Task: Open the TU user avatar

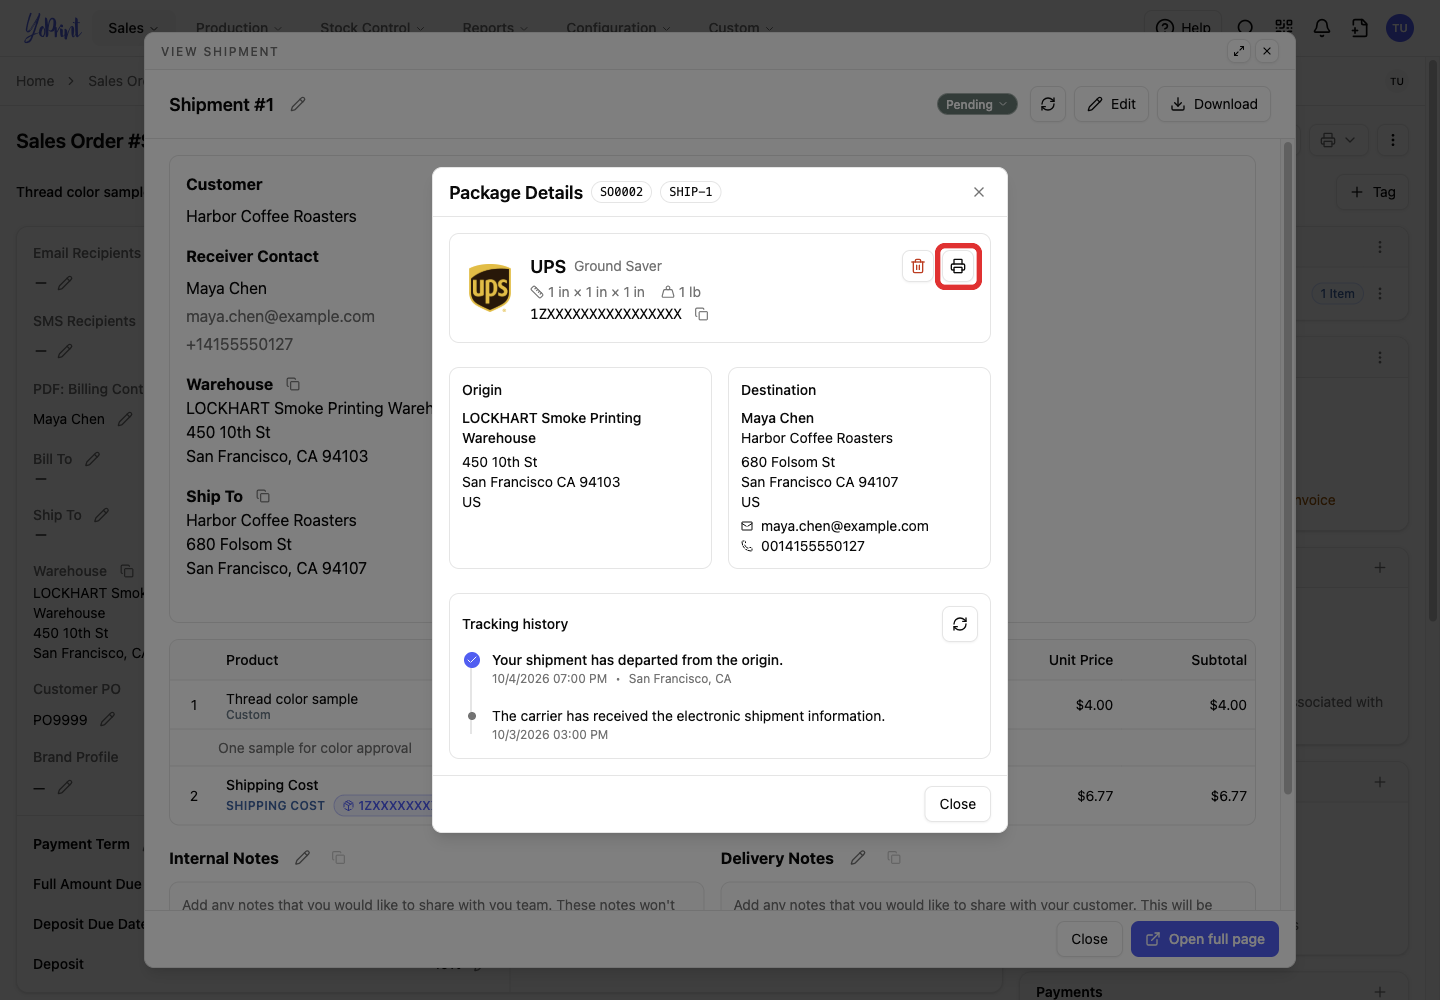Action: click(x=1400, y=28)
